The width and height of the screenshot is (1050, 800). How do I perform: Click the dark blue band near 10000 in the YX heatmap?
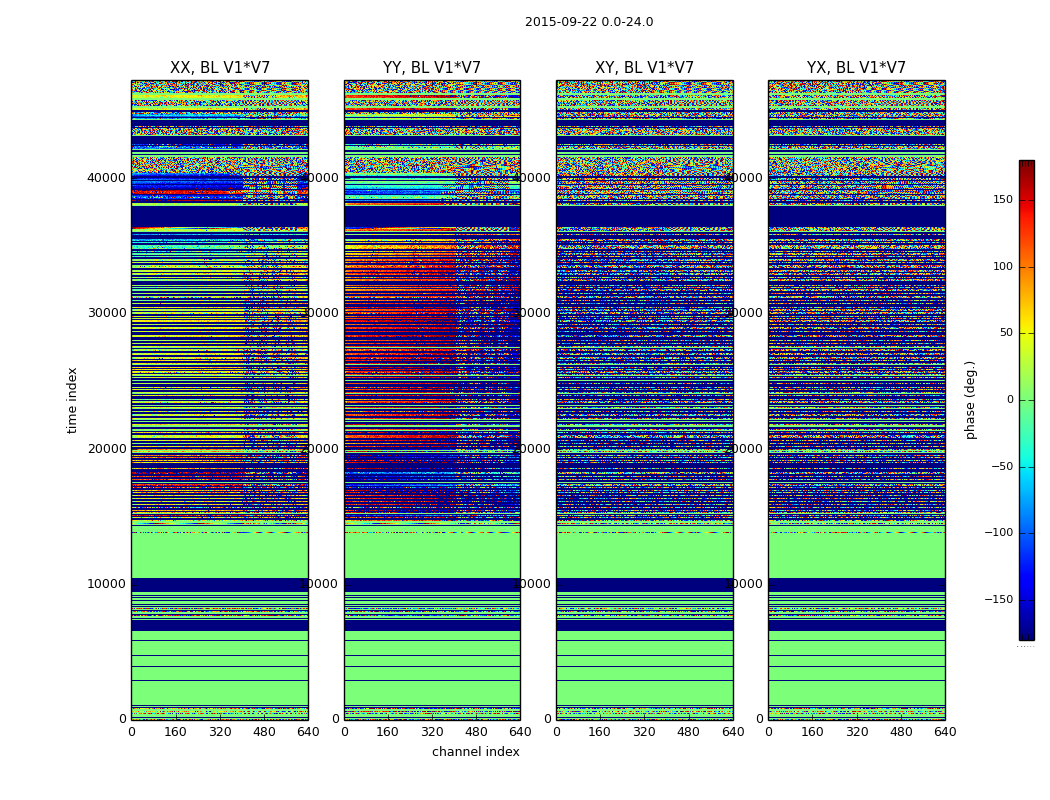pos(856,584)
